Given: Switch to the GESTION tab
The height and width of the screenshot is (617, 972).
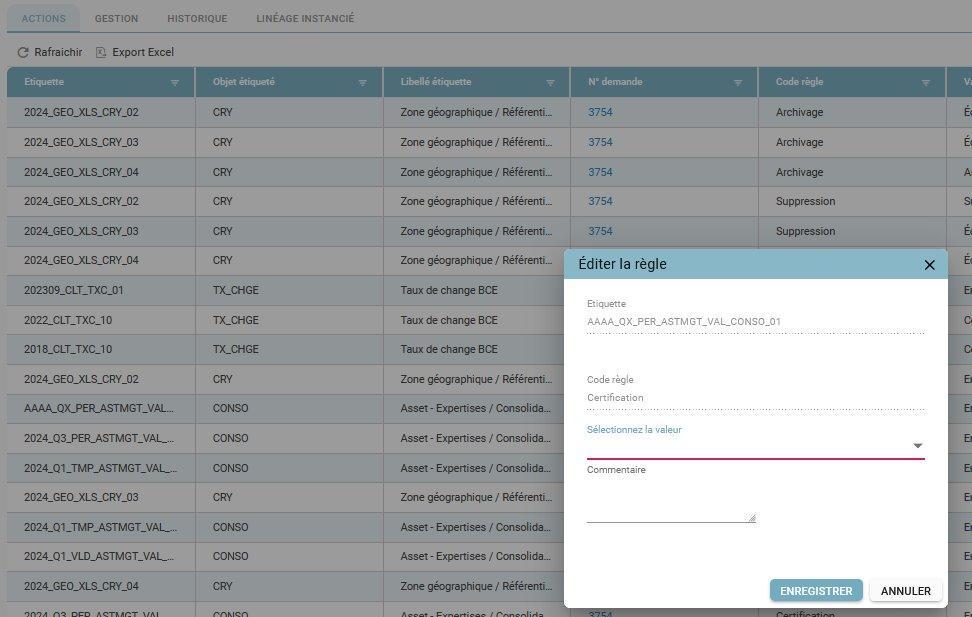Looking at the screenshot, I should [117, 19].
